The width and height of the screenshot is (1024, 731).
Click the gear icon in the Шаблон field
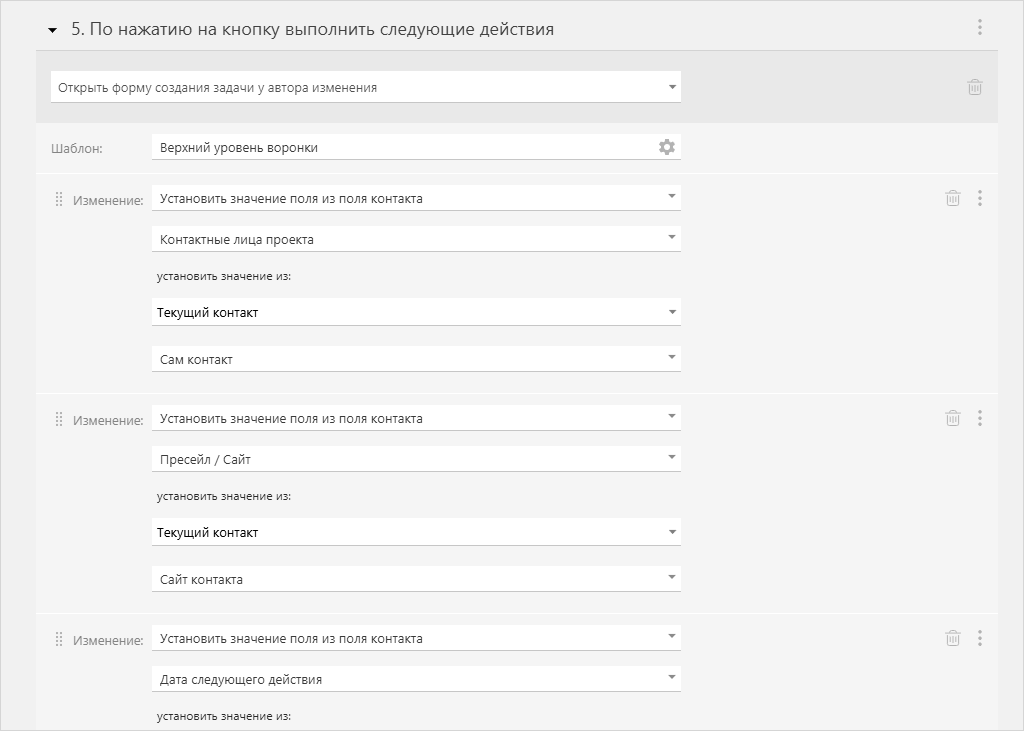click(x=667, y=147)
